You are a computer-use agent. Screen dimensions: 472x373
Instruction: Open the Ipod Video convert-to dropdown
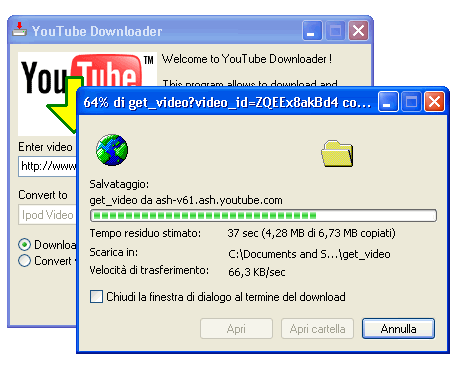pyautogui.click(x=48, y=215)
